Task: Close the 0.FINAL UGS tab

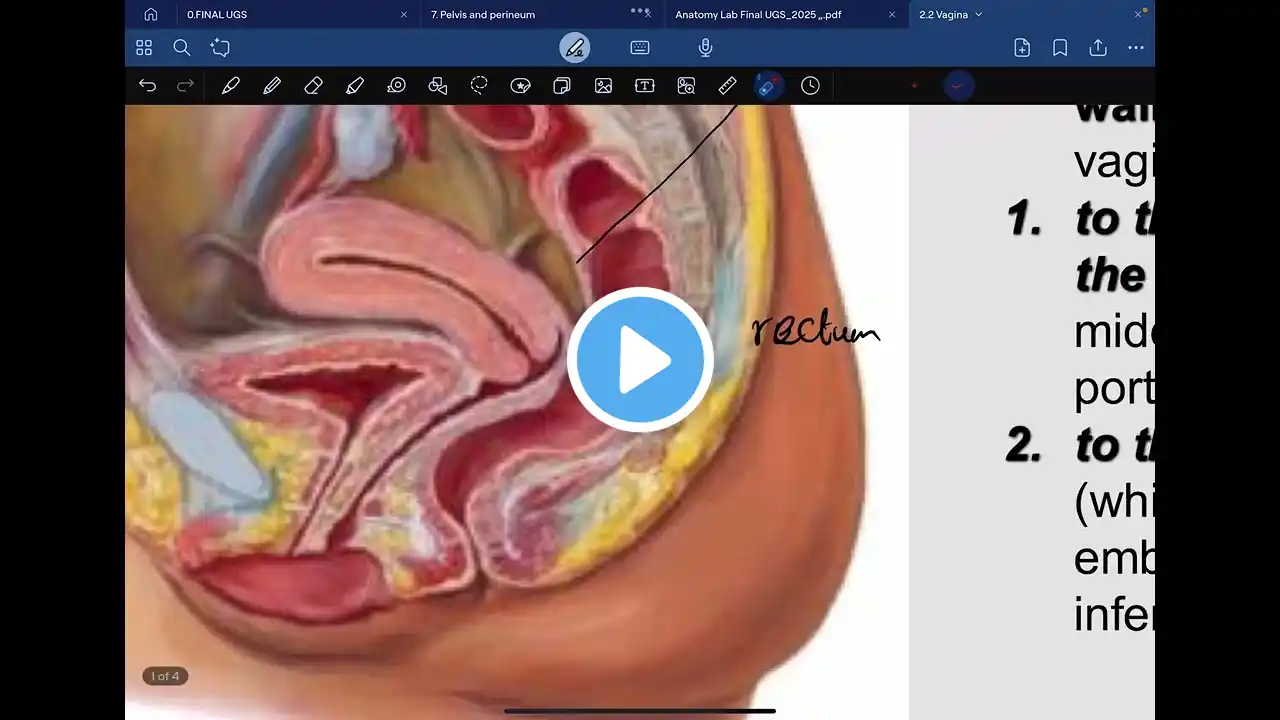Action: point(404,15)
